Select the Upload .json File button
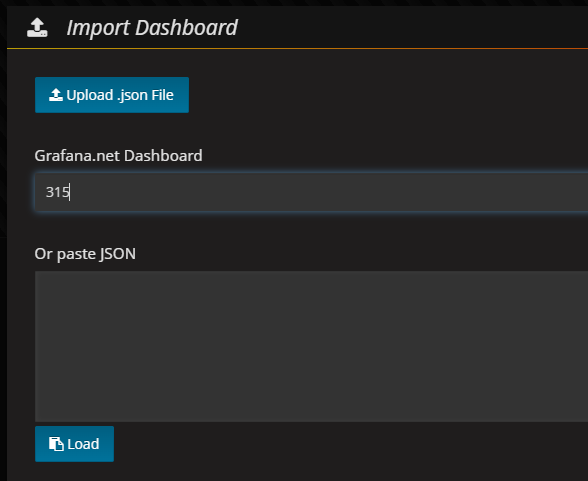This screenshot has width=588, height=481. (112, 95)
